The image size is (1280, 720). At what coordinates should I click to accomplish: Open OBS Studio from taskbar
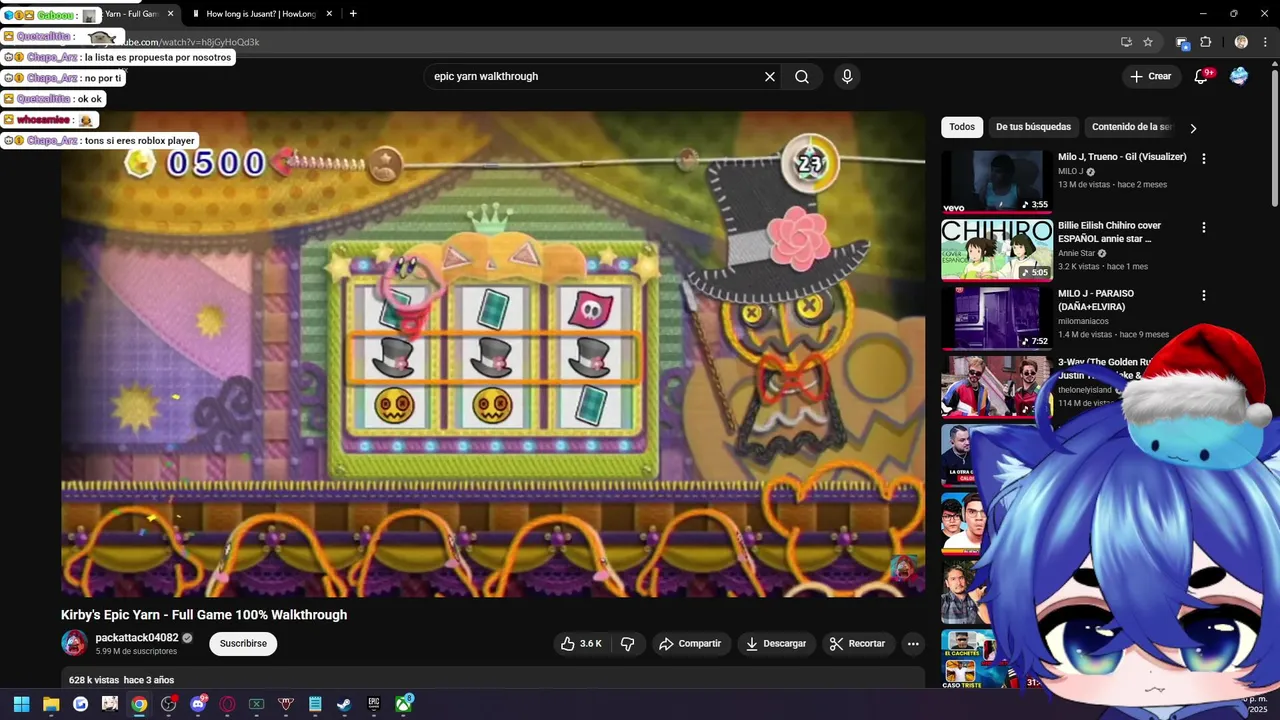point(168,704)
